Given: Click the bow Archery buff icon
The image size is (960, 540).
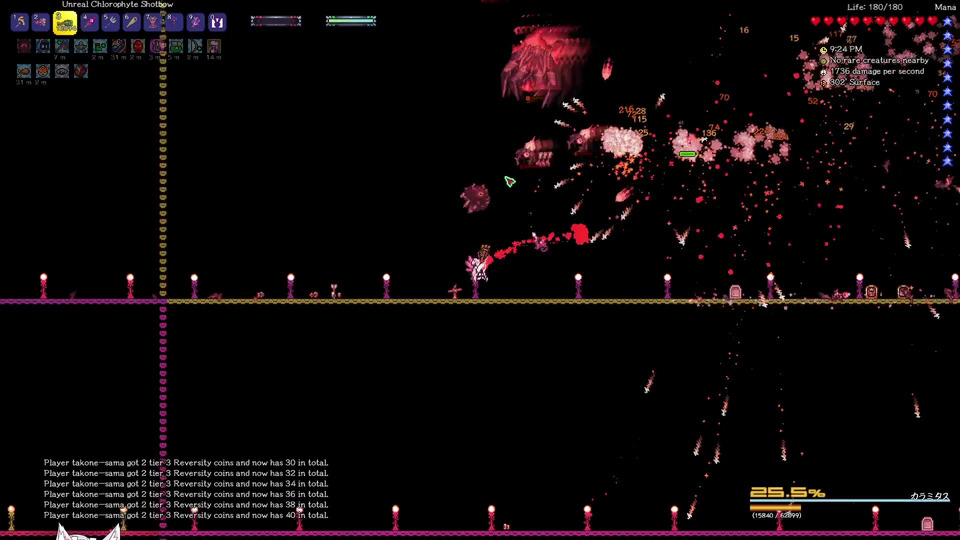Looking at the screenshot, I should tap(195, 46).
